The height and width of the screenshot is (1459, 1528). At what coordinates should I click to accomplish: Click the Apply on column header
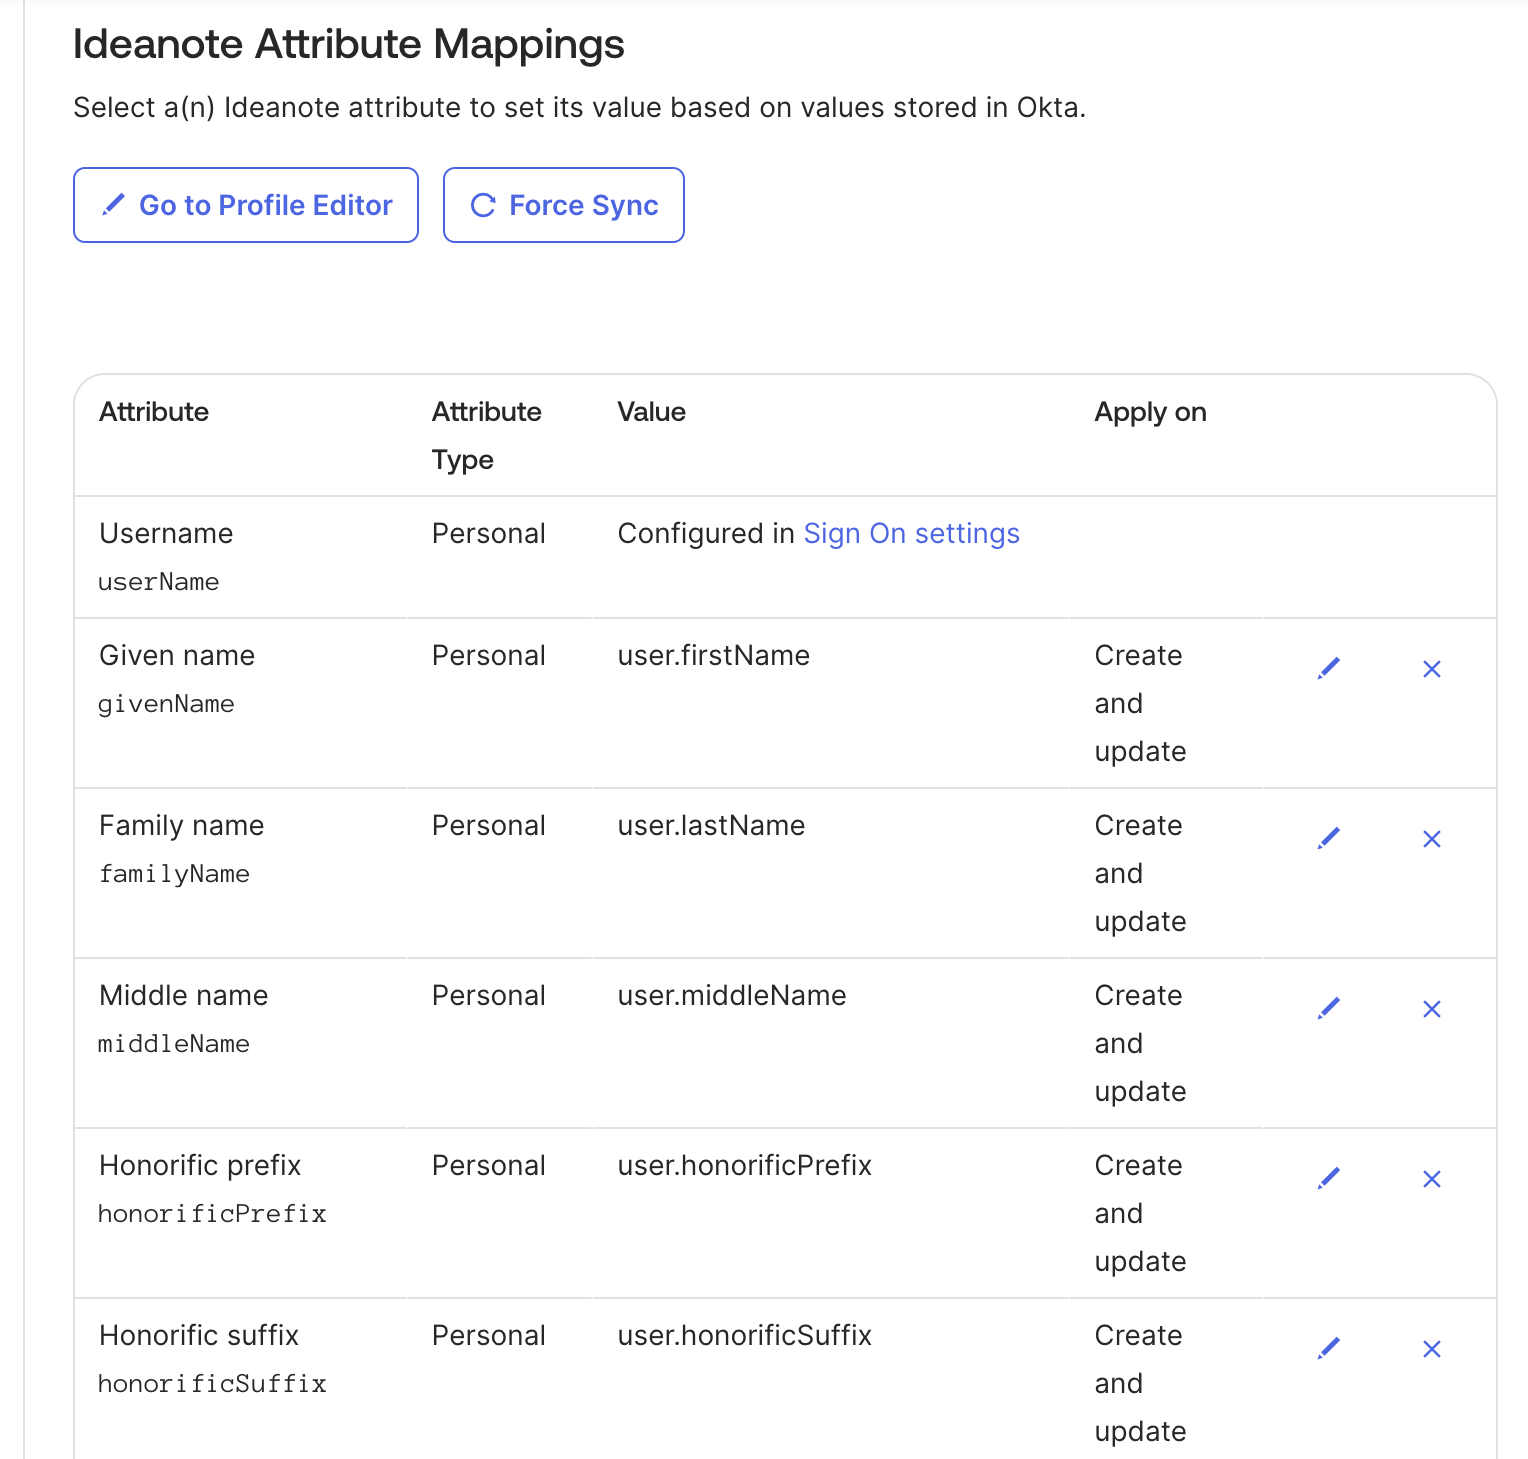pos(1150,412)
